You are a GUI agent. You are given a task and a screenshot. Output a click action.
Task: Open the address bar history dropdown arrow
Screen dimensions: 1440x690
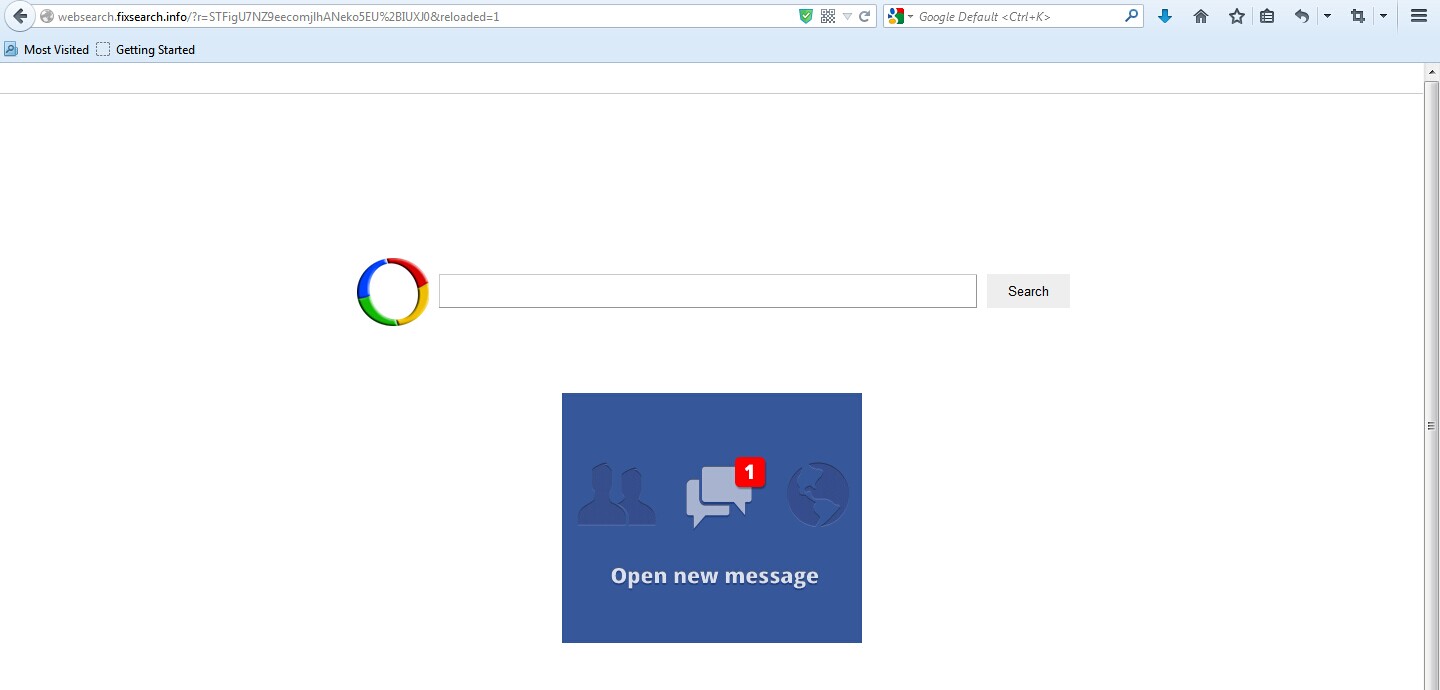[x=847, y=16]
